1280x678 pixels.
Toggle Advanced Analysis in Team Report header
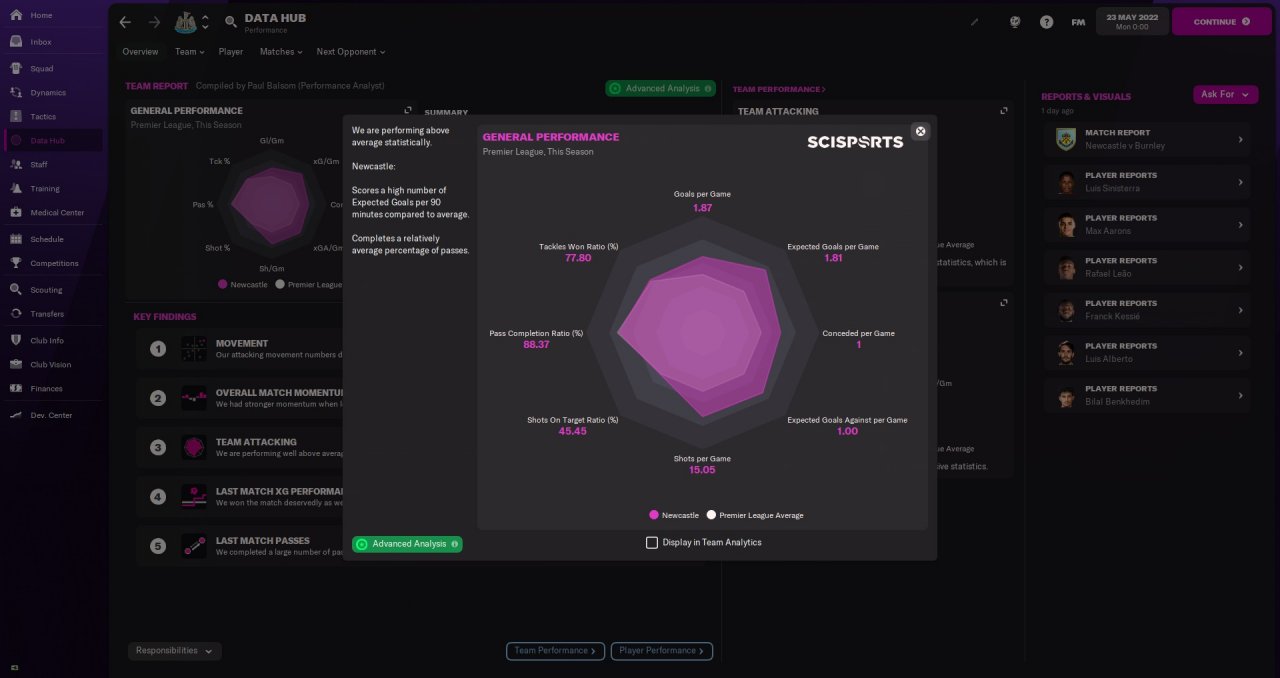point(660,88)
